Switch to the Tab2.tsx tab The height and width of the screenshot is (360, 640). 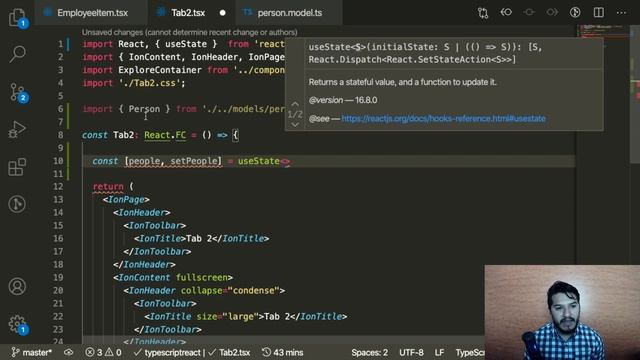coord(188,13)
